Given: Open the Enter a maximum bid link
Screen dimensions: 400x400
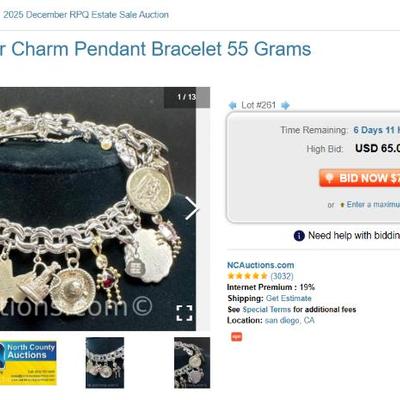Looking at the screenshot, I should point(373,204).
